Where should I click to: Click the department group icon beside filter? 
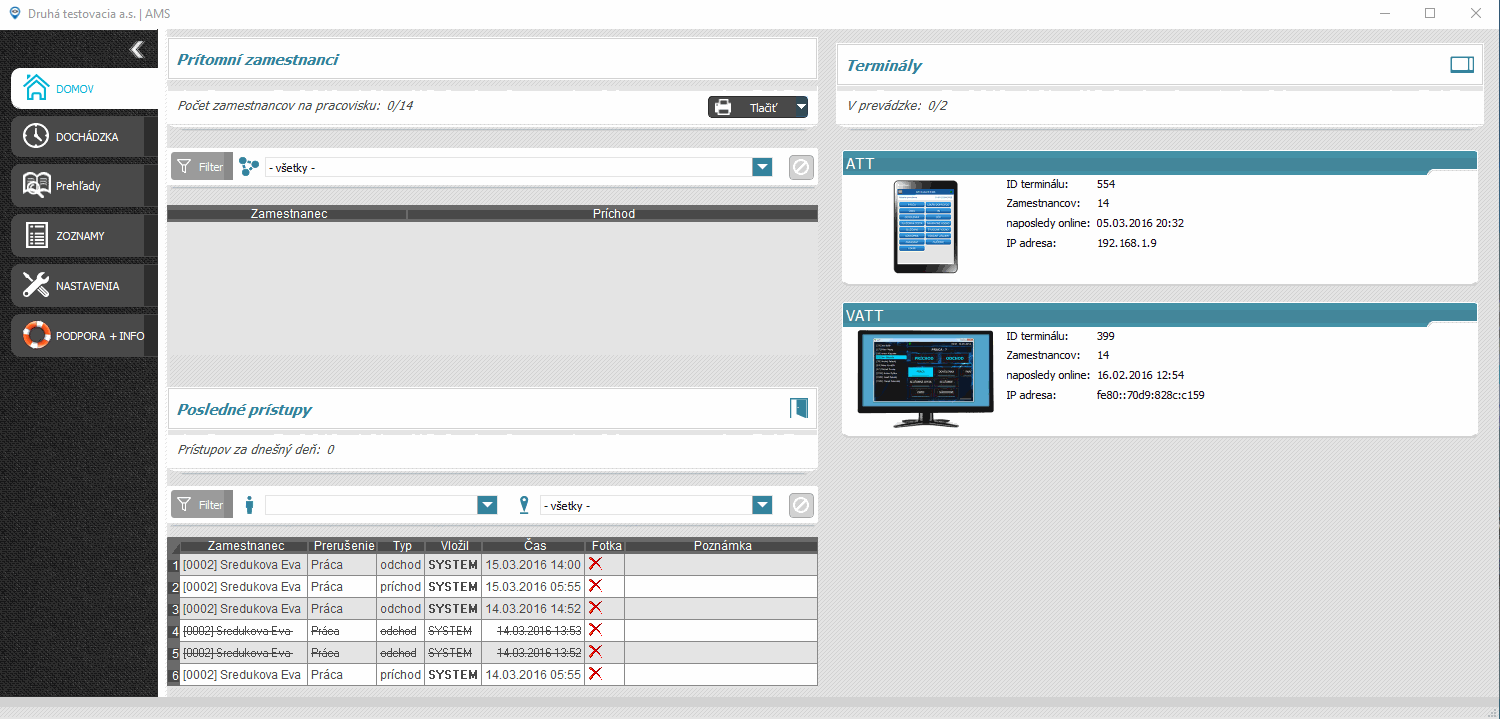coord(249,167)
